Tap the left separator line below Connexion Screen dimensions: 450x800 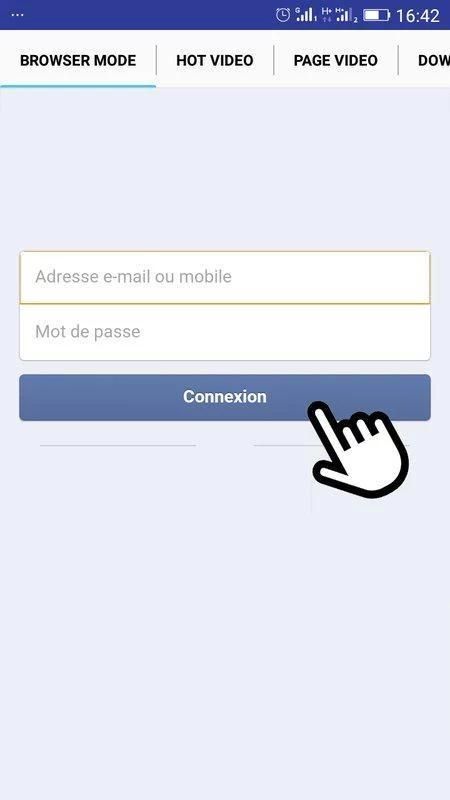click(x=118, y=445)
